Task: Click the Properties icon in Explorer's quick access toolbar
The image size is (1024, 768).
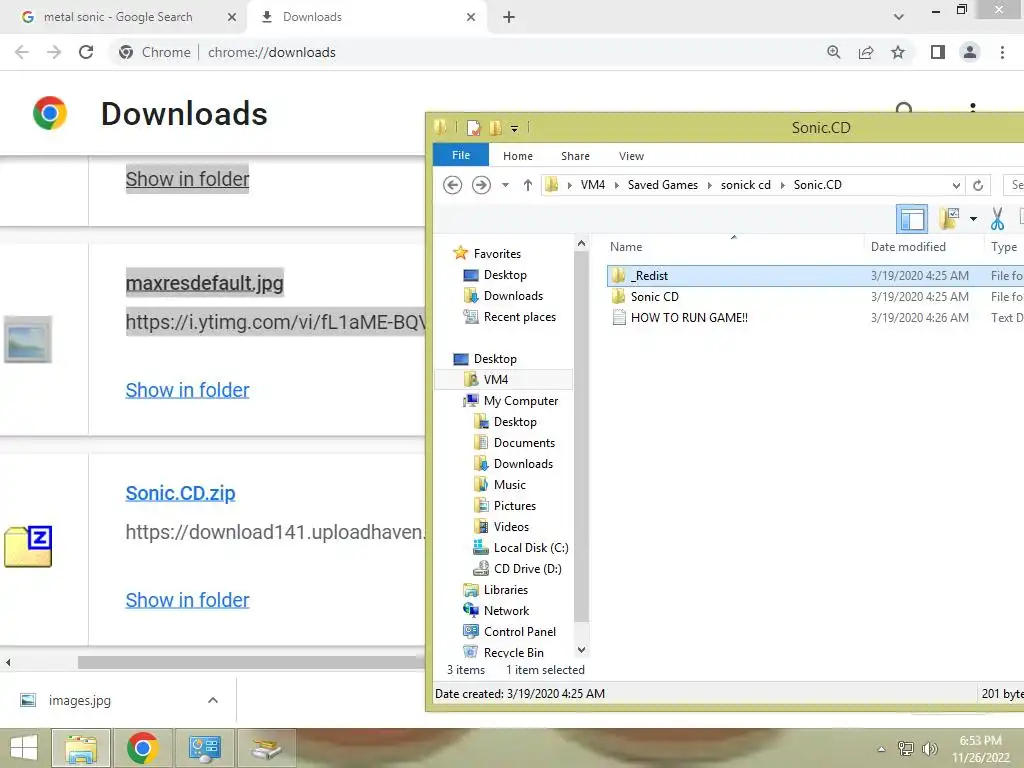Action: coord(473,127)
